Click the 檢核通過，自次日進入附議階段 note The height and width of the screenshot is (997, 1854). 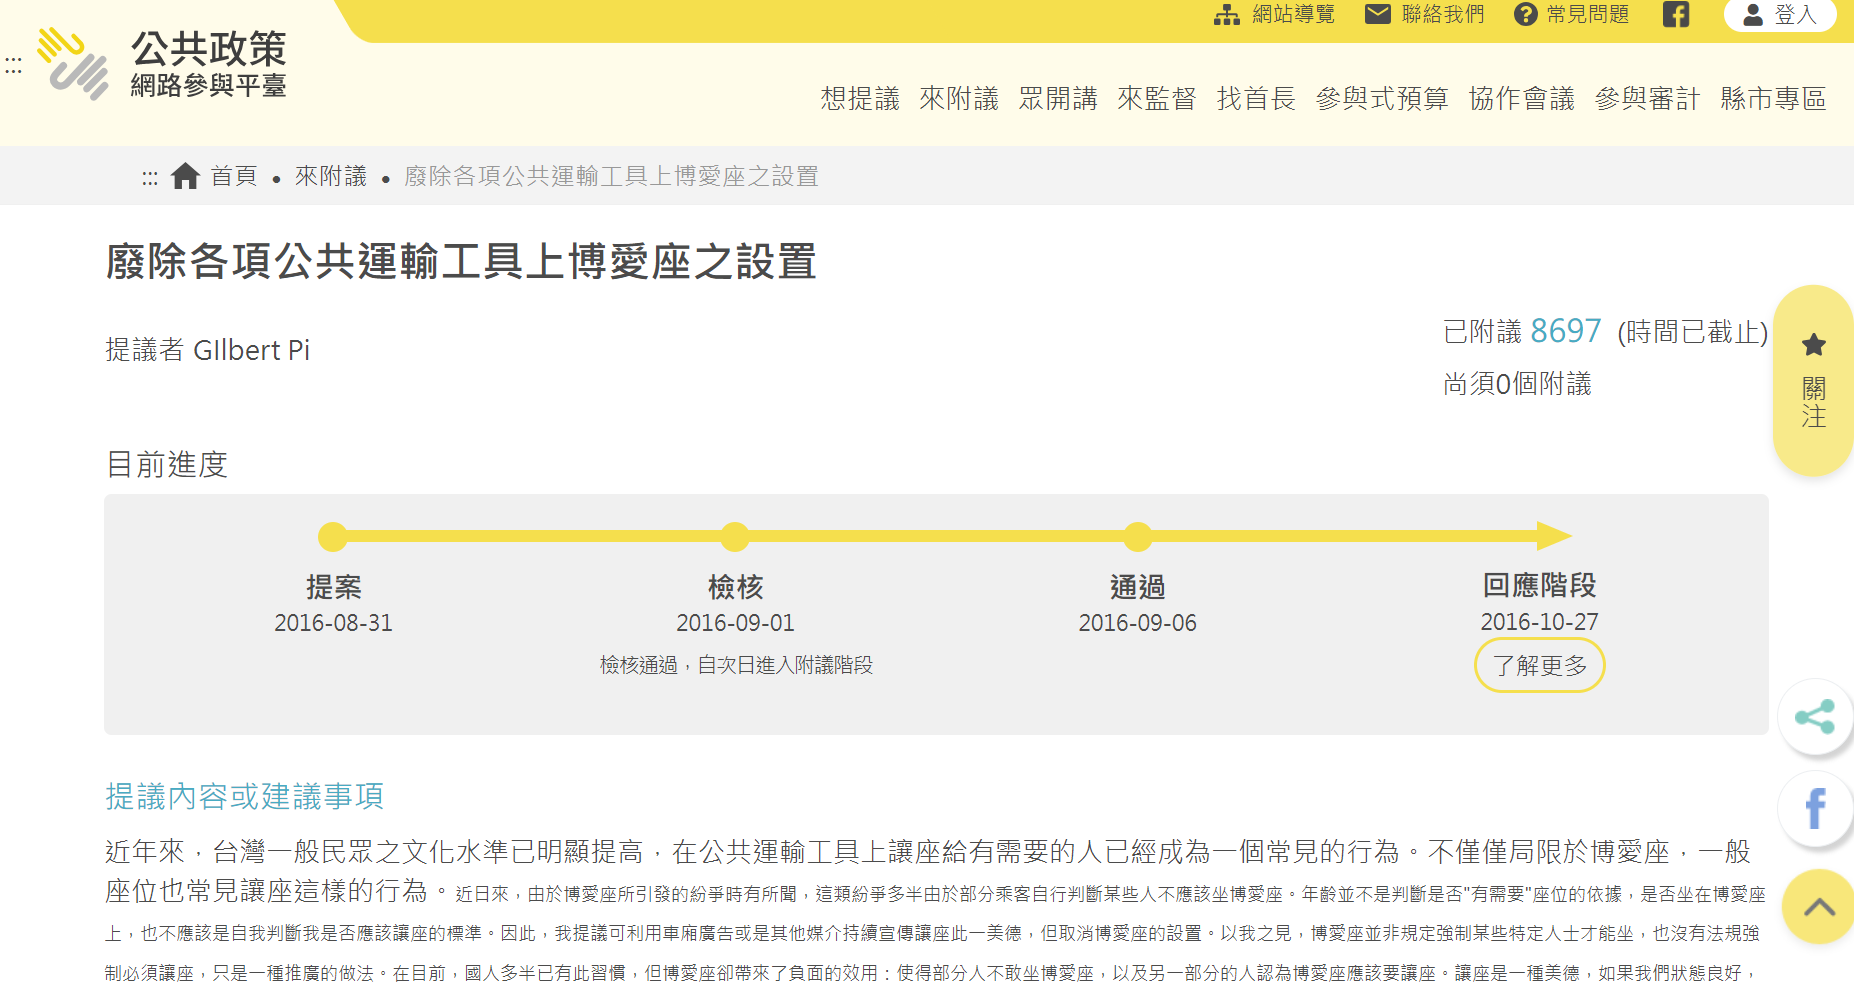736,665
